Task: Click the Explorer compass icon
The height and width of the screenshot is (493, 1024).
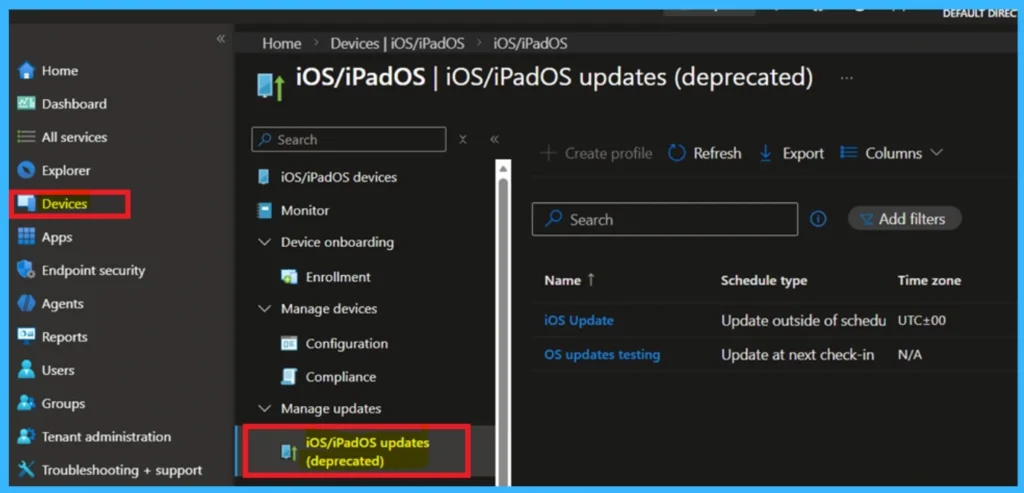Action: click(x=26, y=170)
